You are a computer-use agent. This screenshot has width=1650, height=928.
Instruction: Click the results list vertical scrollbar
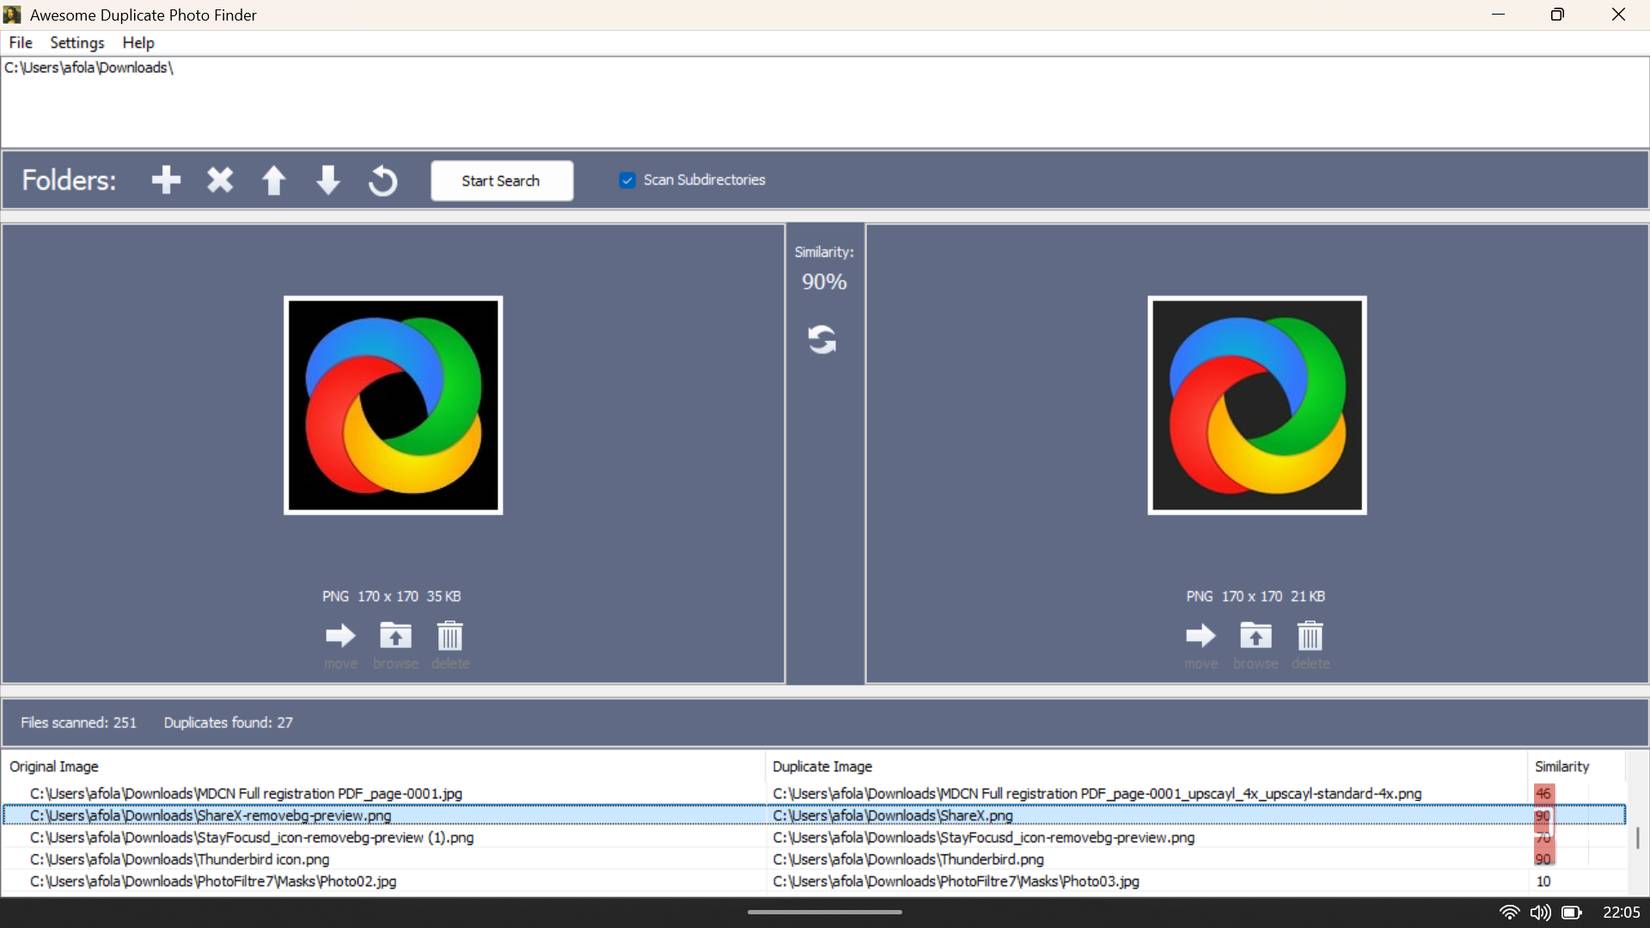pos(1637,838)
